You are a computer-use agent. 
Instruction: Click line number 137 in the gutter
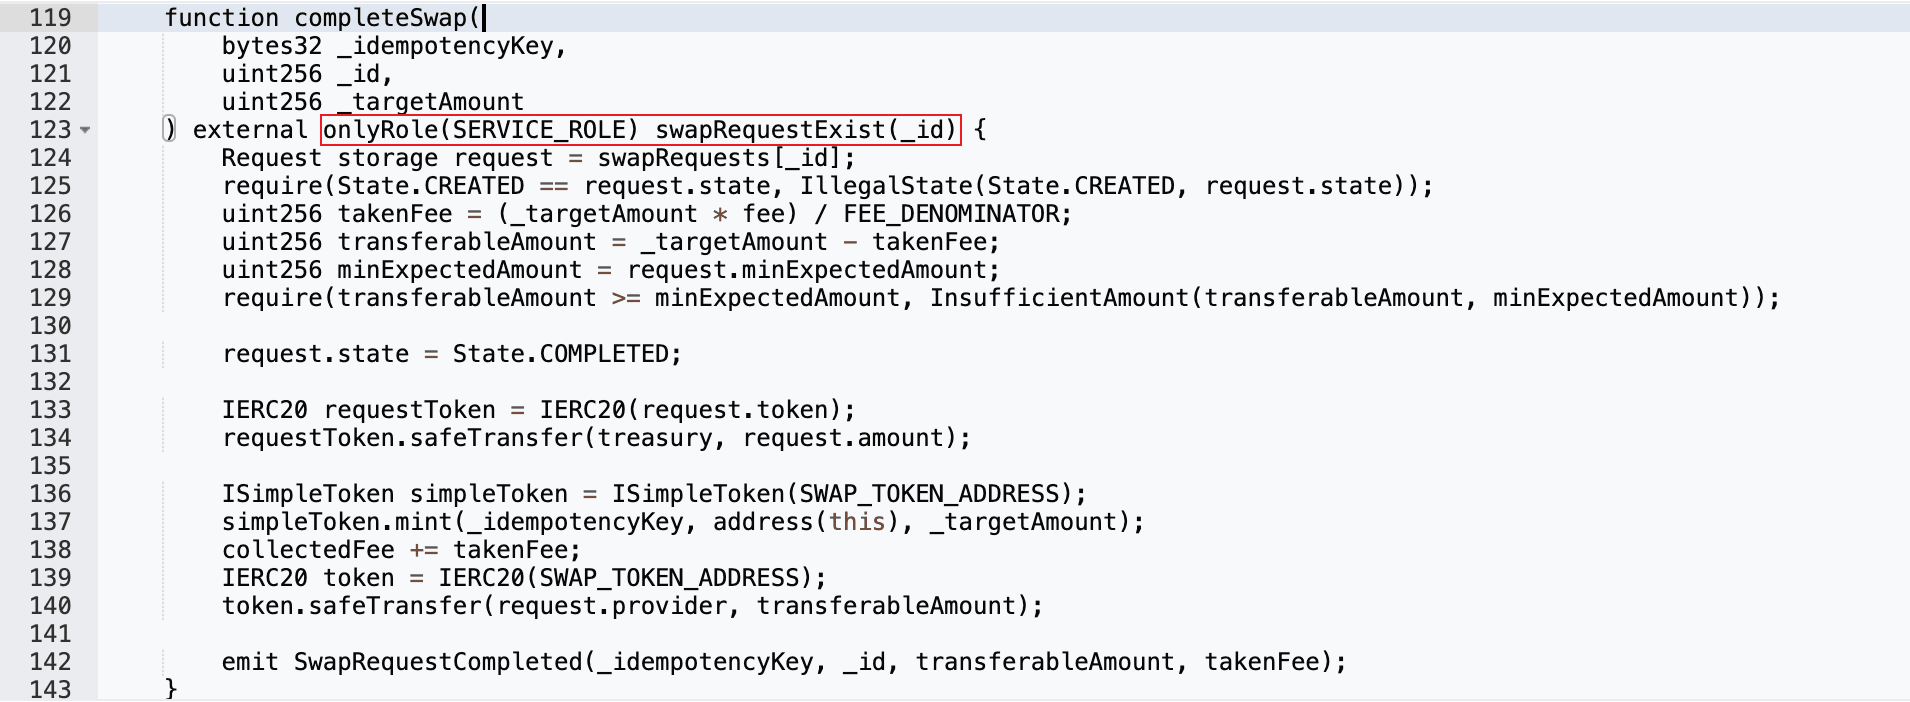(50, 522)
